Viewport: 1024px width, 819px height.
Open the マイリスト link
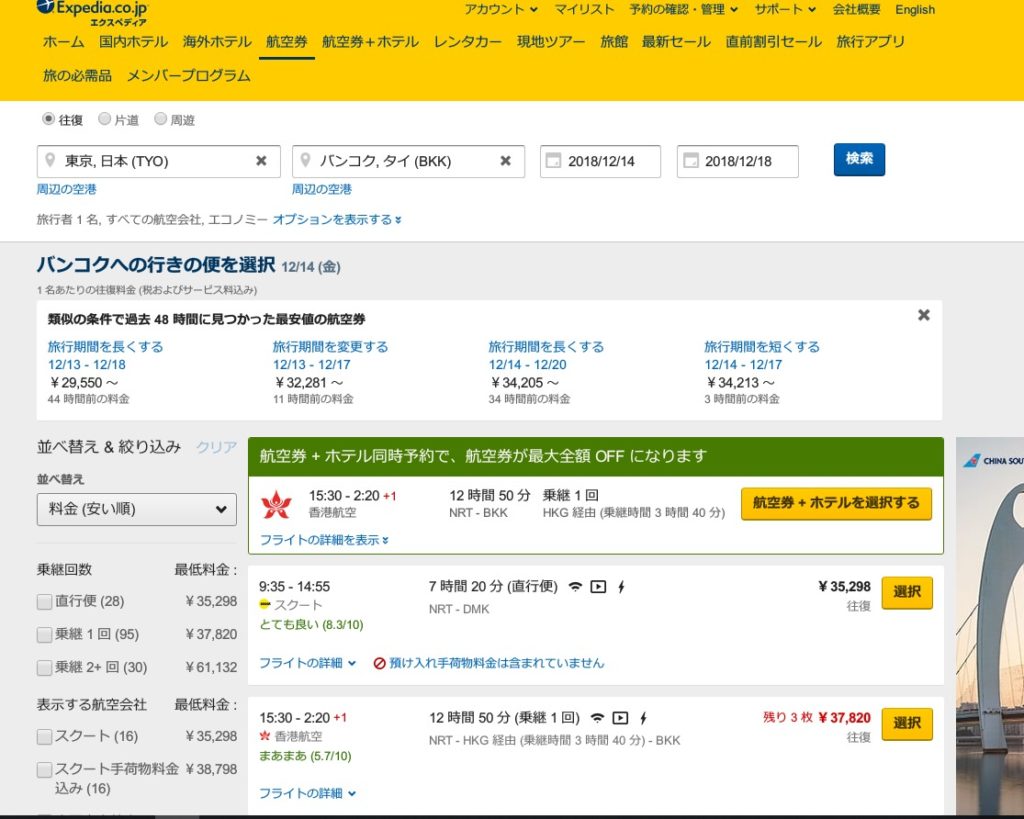coord(584,9)
